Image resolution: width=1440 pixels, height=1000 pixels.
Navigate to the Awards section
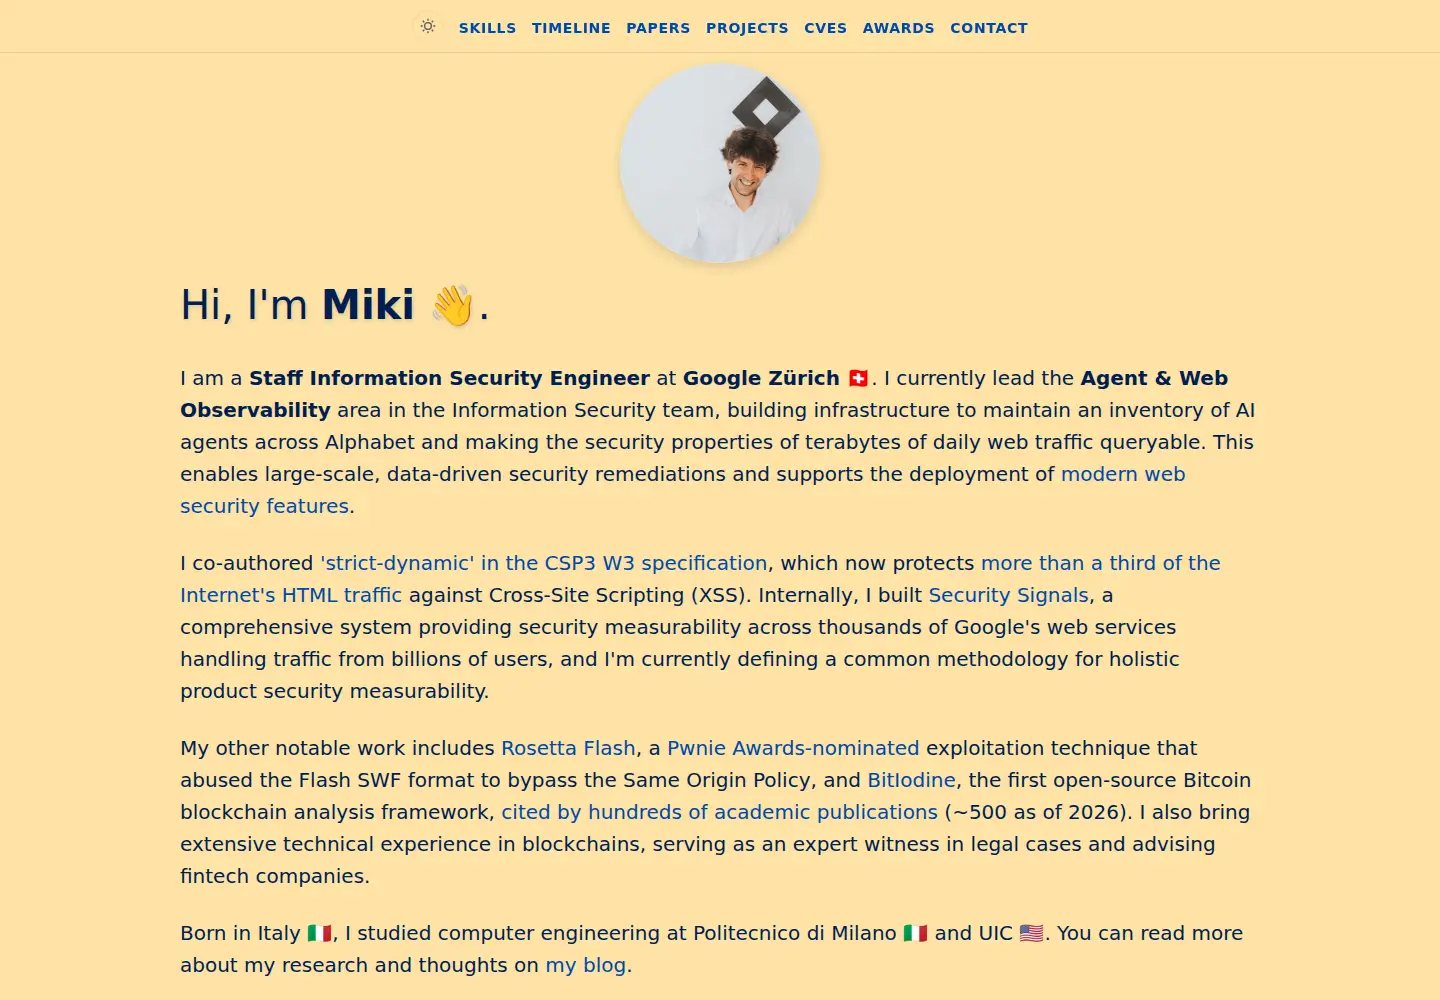pyautogui.click(x=898, y=28)
